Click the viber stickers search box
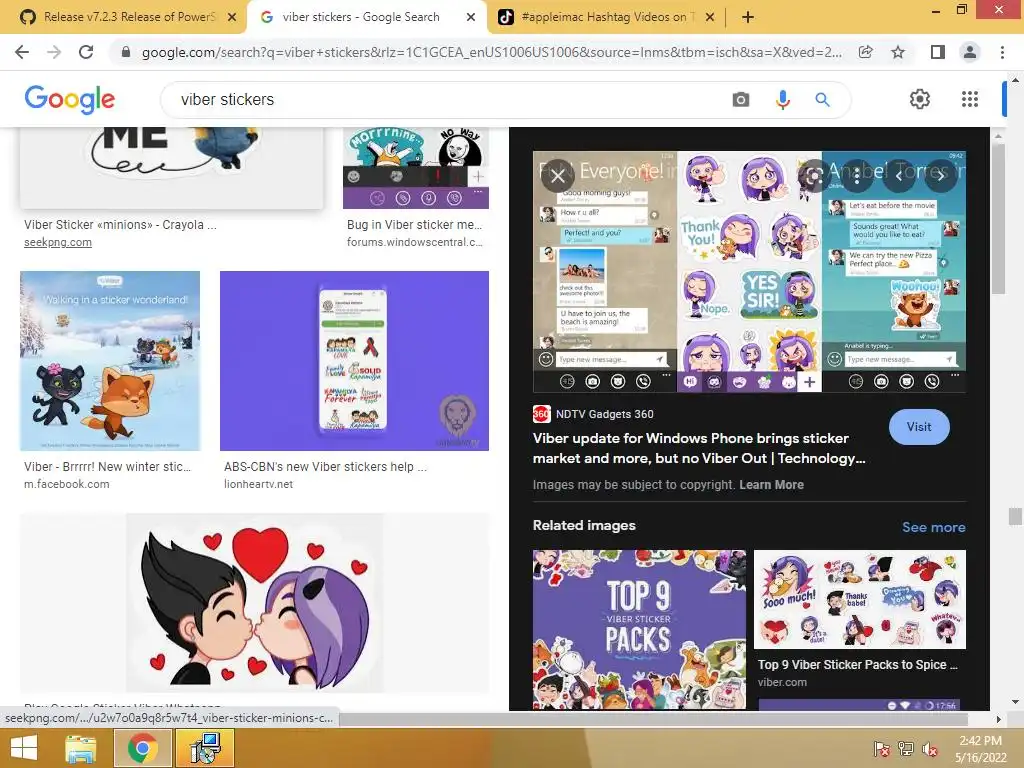 click(451, 100)
